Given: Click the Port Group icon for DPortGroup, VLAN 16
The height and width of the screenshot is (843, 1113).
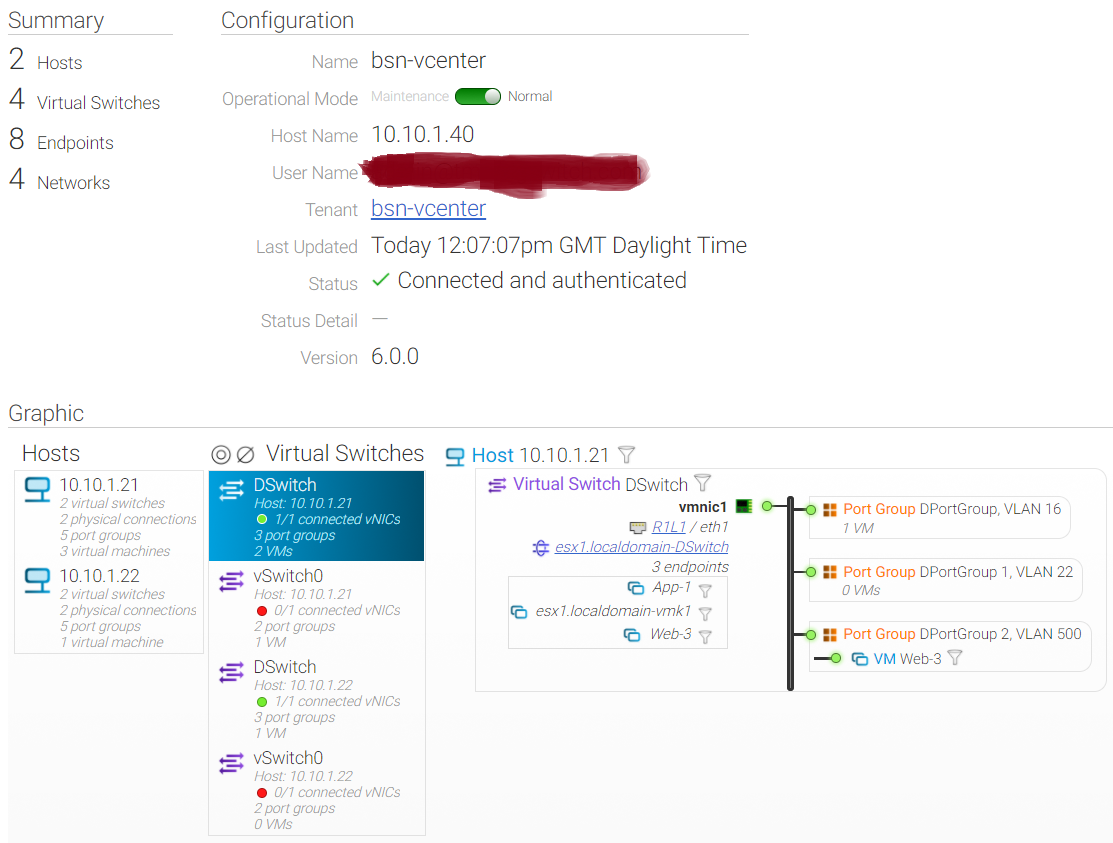Looking at the screenshot, I should tap(830, 509).
